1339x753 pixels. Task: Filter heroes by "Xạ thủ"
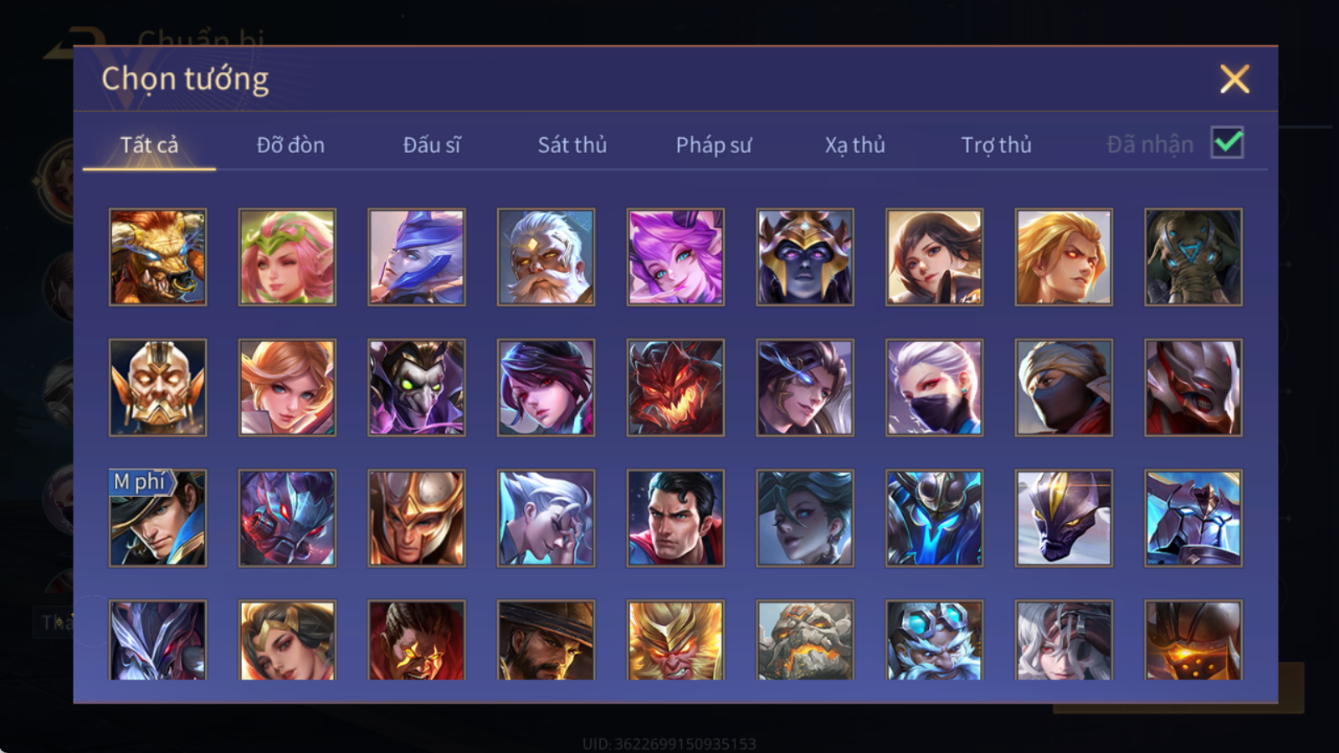(x=855, y=145)
